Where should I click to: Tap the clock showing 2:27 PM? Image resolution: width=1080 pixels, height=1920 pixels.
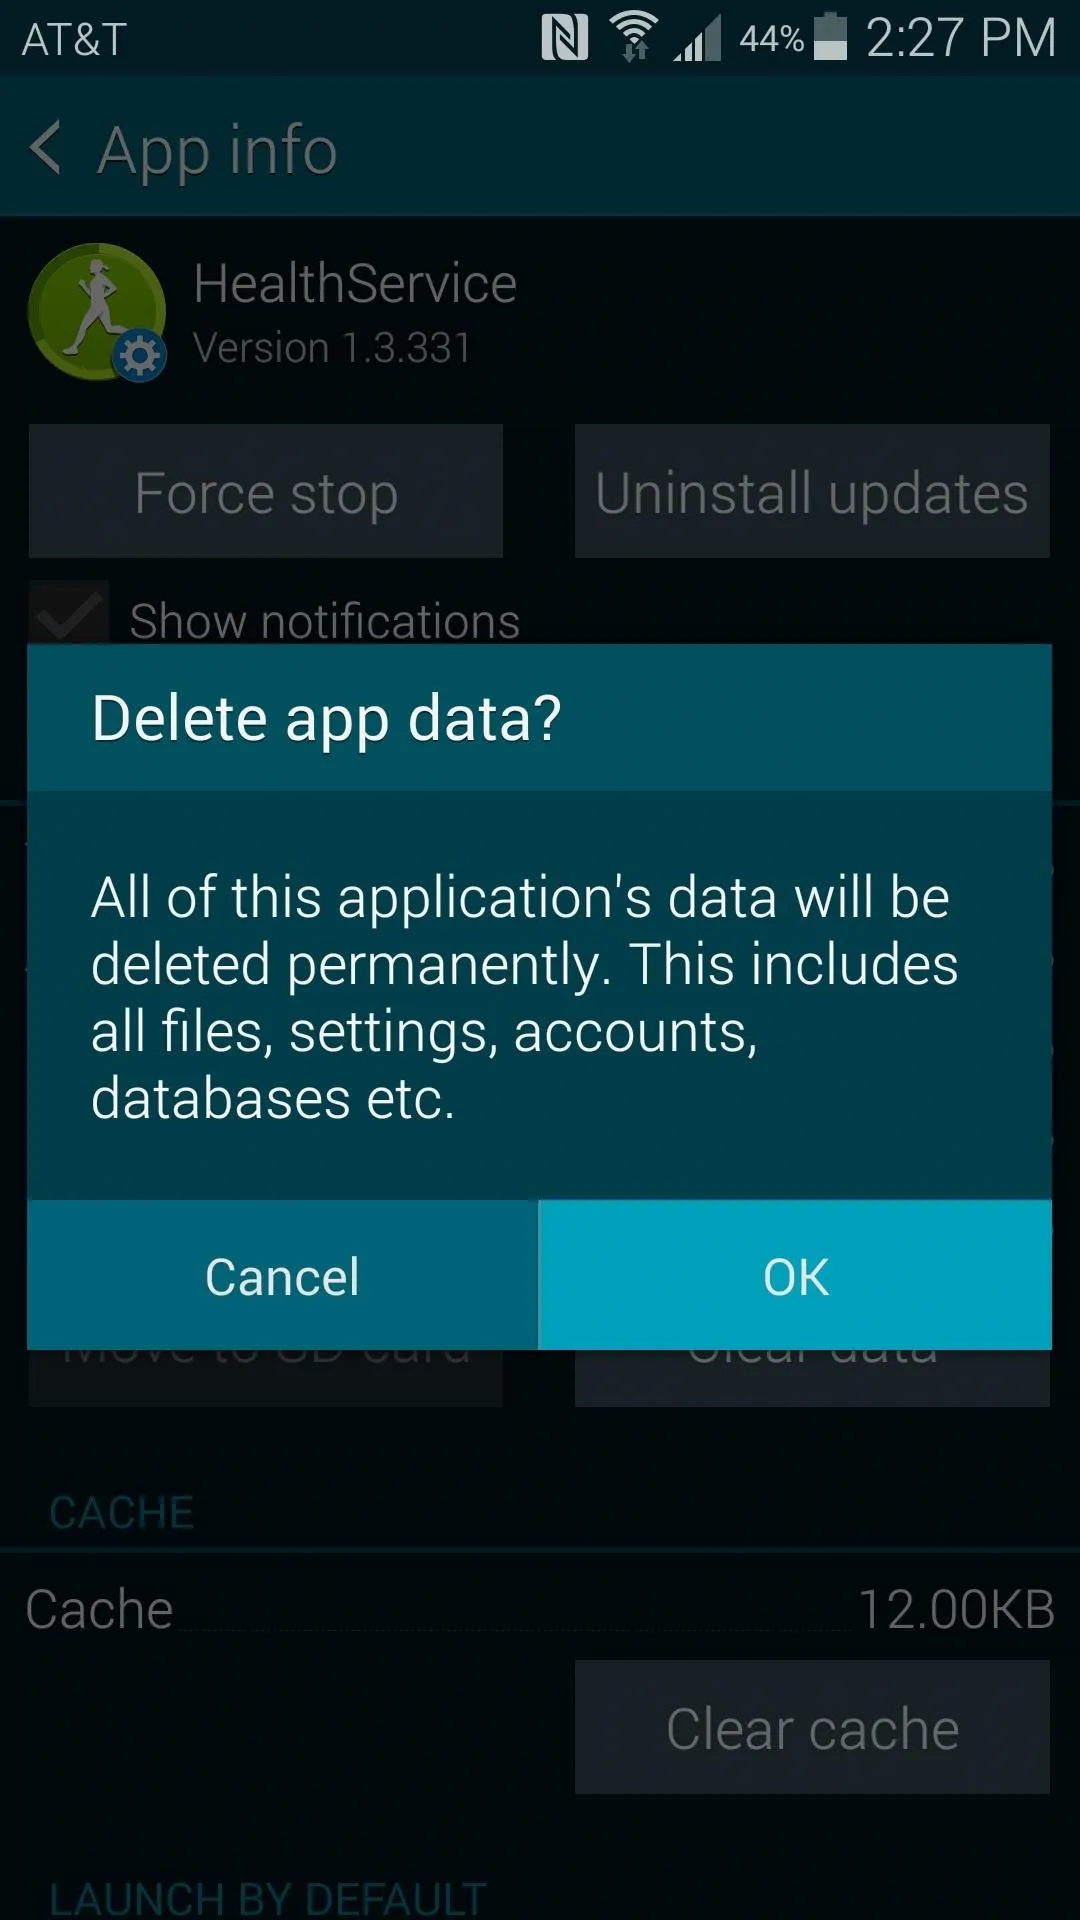961,38
